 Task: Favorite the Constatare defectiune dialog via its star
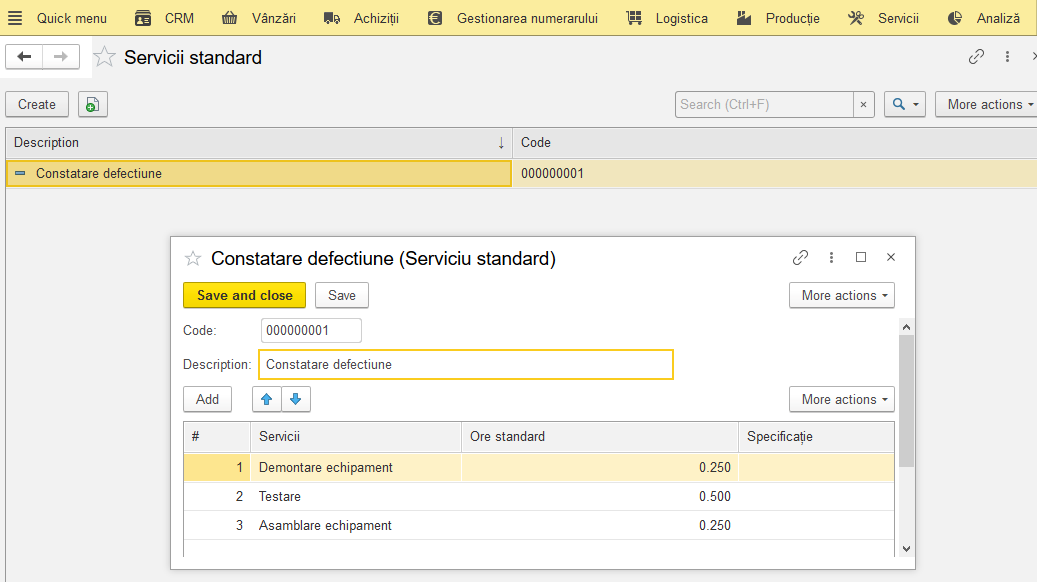pos(192,259)
